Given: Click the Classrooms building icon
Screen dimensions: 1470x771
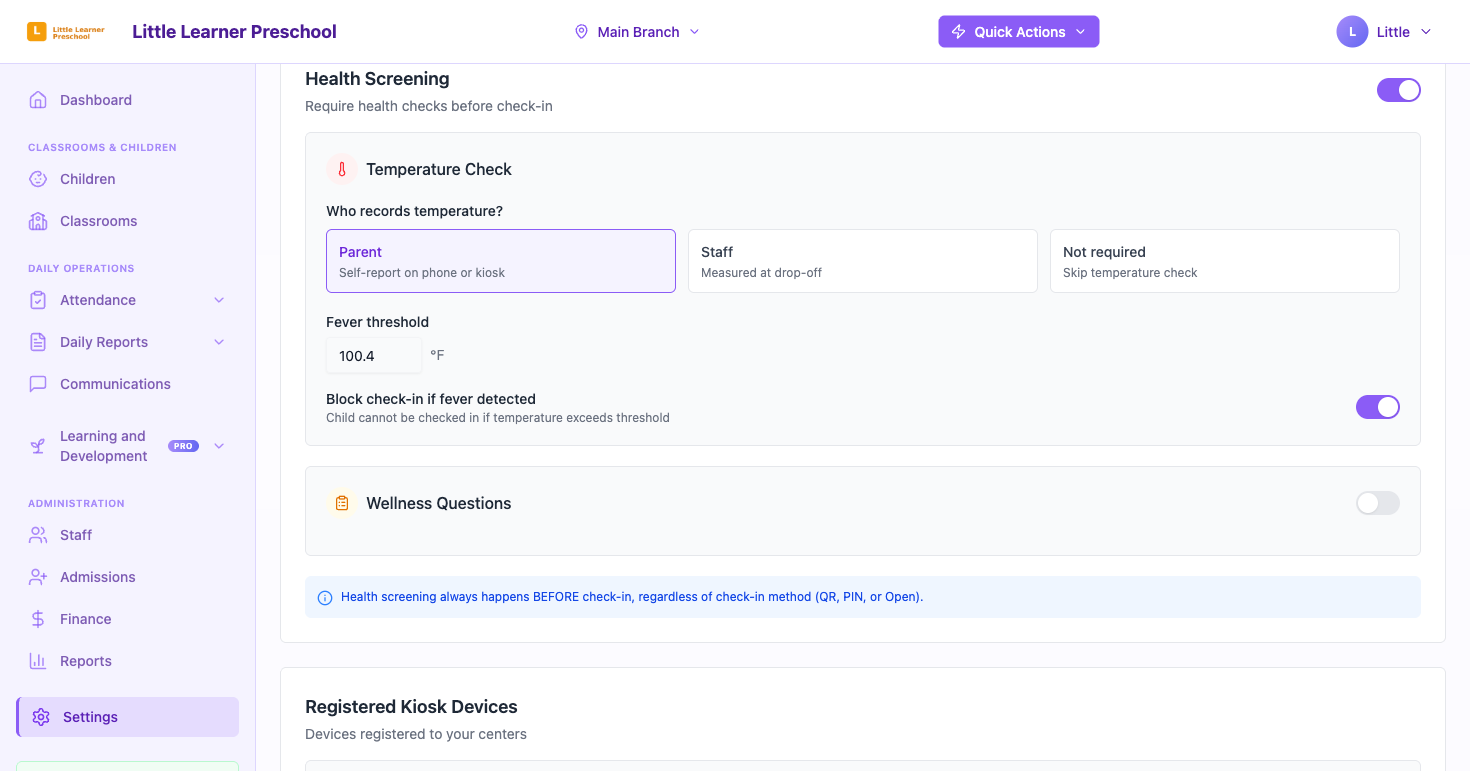Looking at the screenshot, I should point(38,221).
